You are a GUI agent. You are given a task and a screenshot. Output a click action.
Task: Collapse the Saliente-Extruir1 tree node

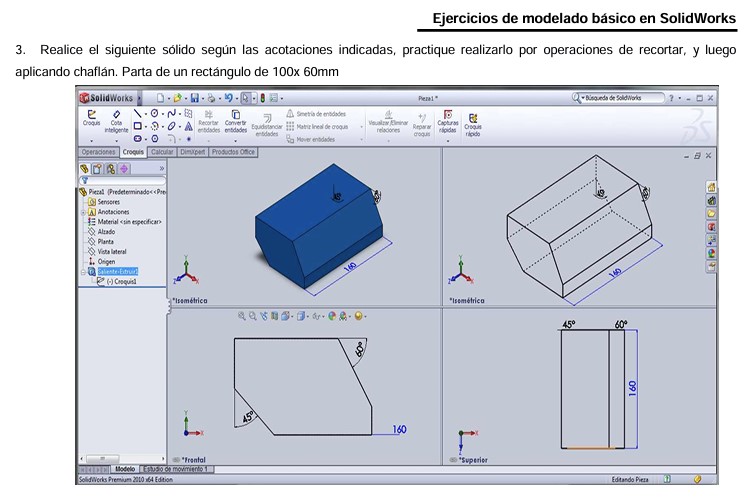[83, 272]
